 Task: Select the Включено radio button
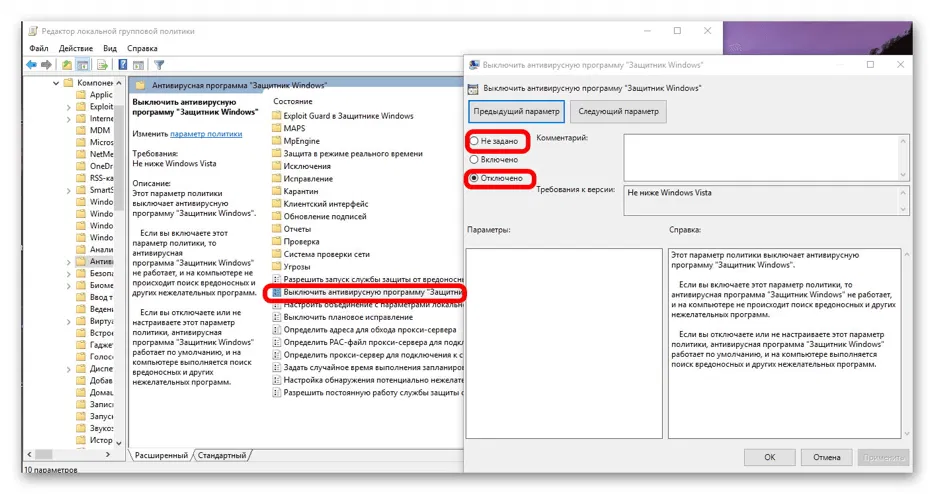click(474, 160)
